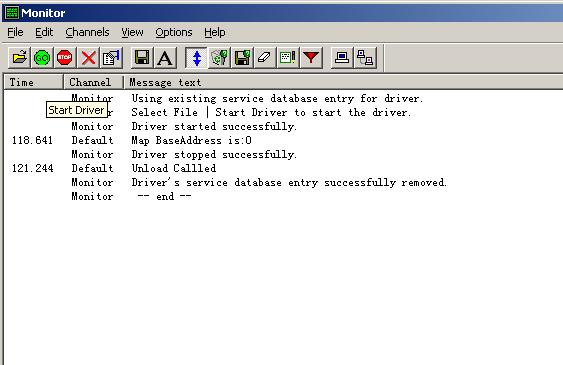Click the eraser clear messages icon
The image size is (563, 365).
point(265,57)
